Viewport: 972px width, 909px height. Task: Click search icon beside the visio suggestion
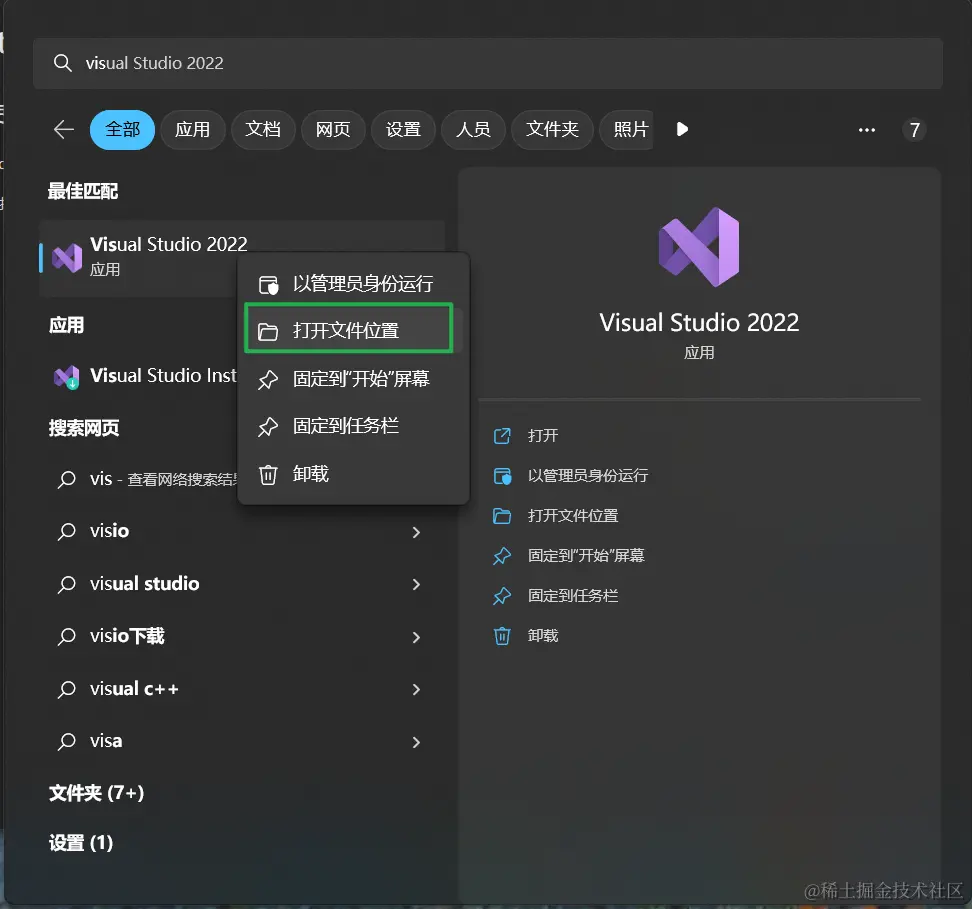[66, 531]
